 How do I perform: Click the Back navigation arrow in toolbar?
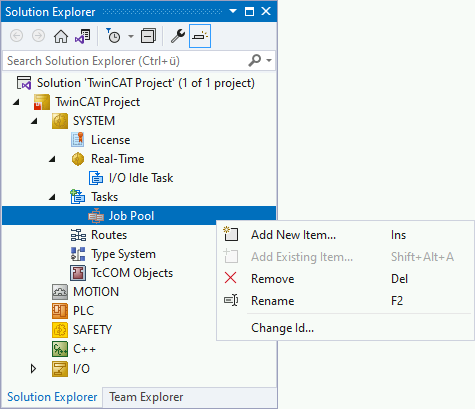[16, 36]
